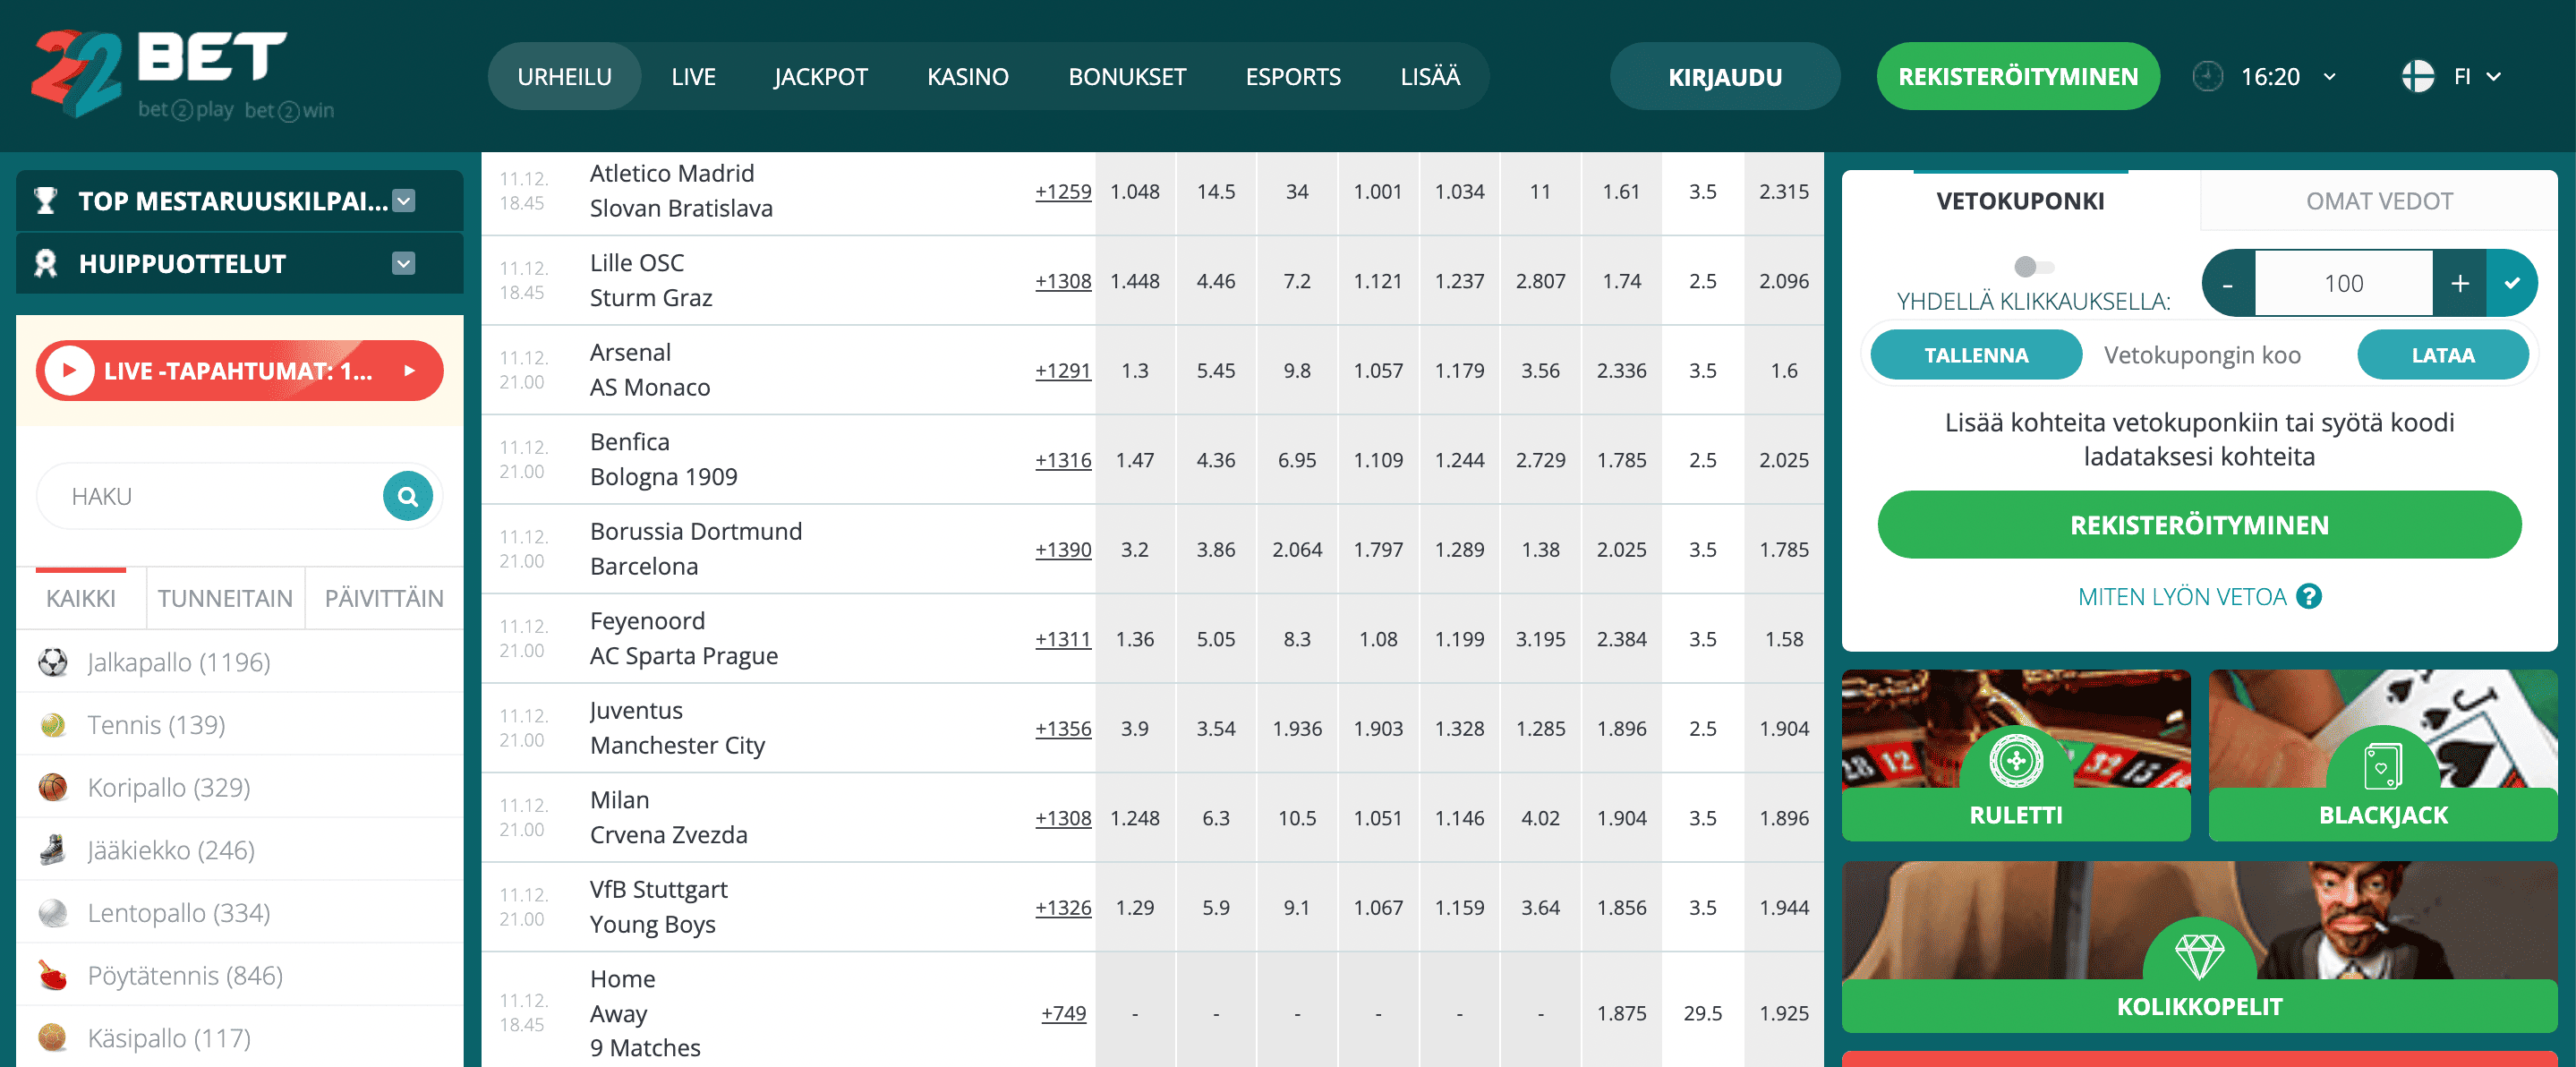The height and width of the screenshot is (1067, 2576).
Task: Click the tennis ball icon
Action: [x=53, y=725]
